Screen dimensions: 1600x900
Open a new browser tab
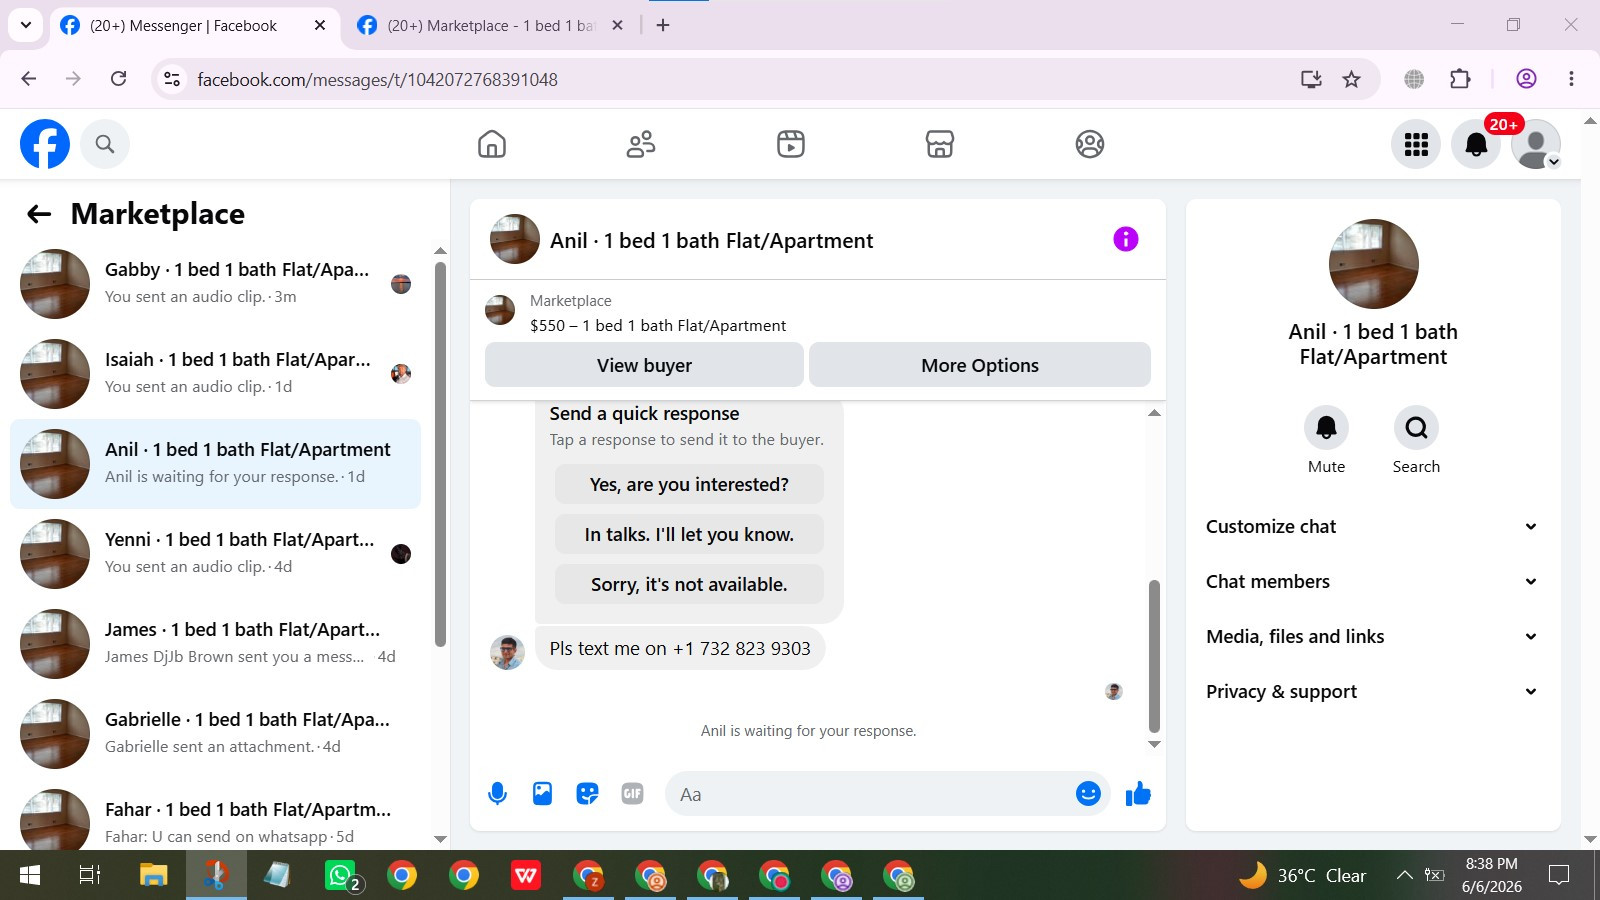(663, 25)
